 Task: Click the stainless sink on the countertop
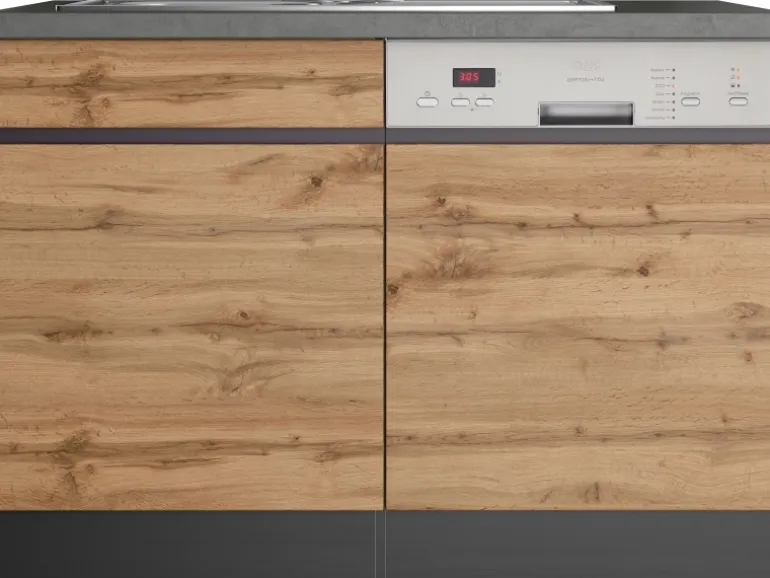[335, 6]
